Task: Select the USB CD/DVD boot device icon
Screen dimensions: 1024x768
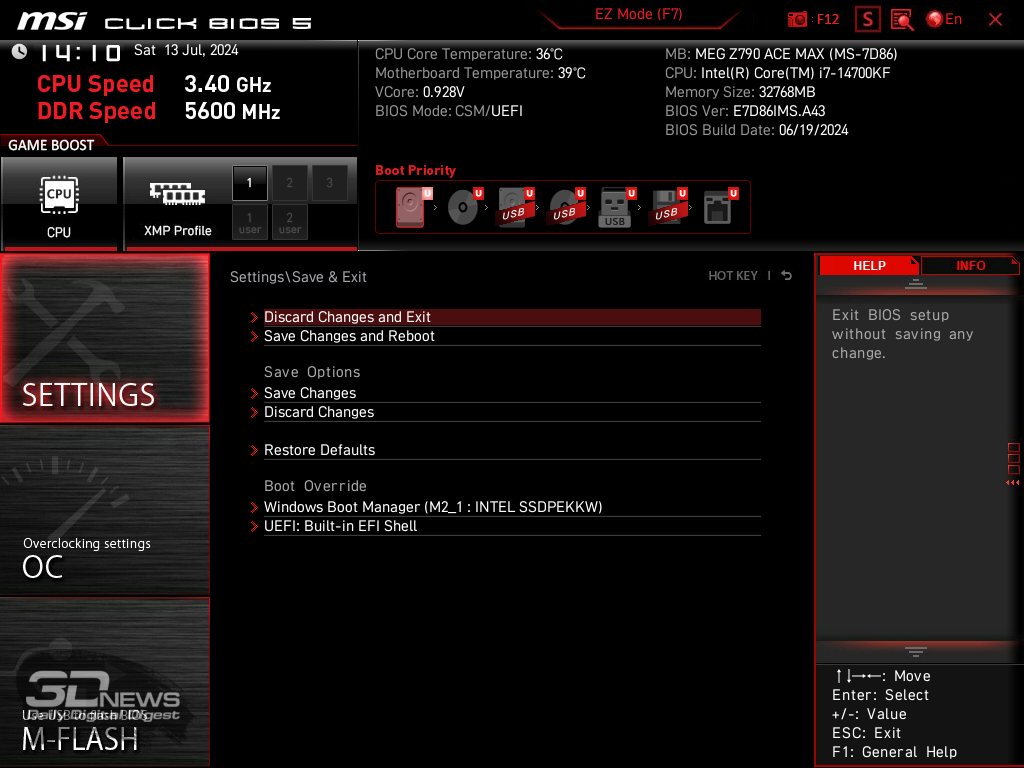Action: coord(566,207)
